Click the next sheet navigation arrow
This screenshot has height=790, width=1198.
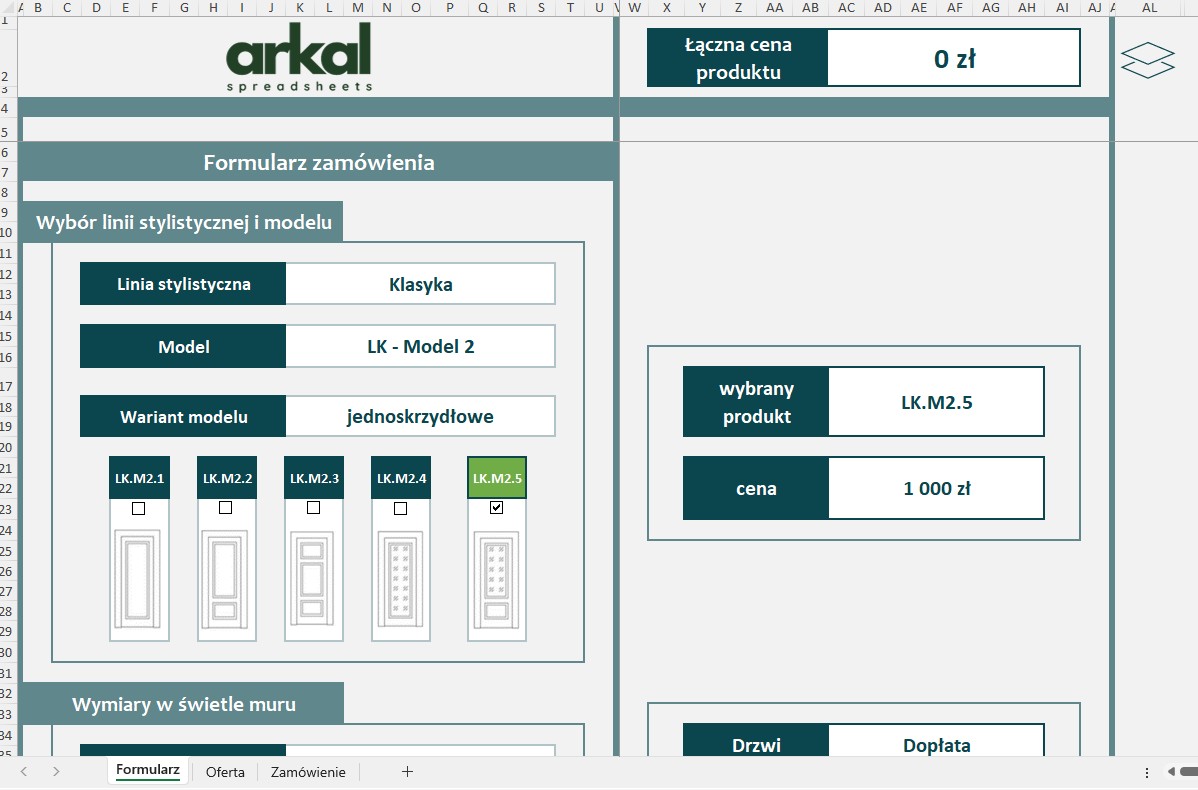pos(56,771)
